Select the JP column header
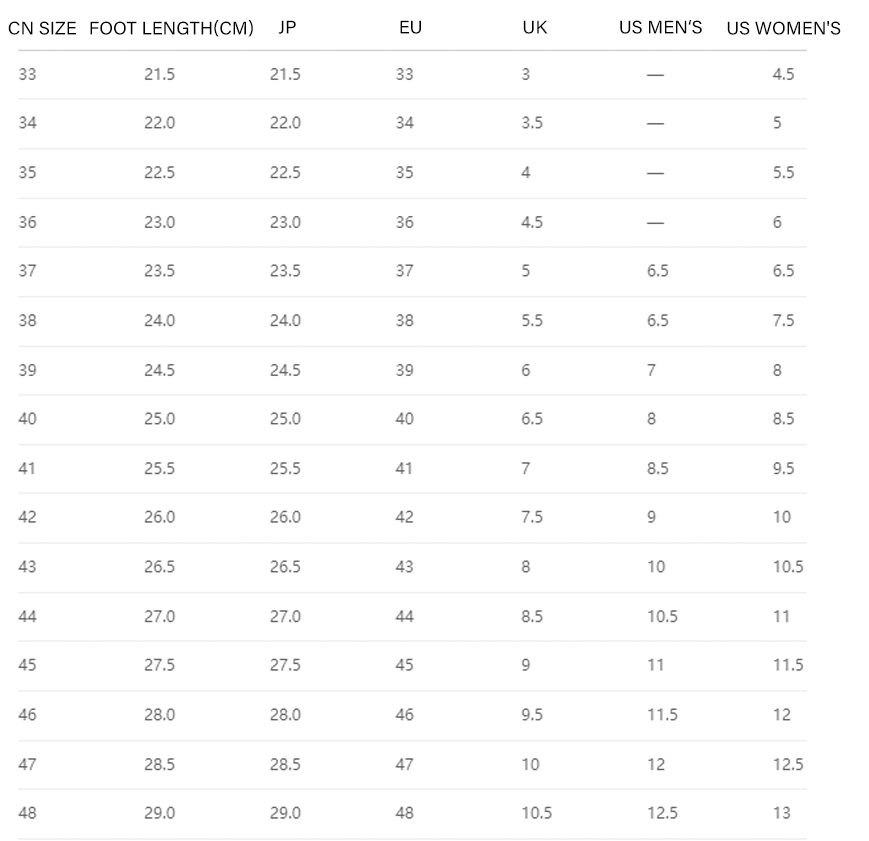 pos(287,27)
